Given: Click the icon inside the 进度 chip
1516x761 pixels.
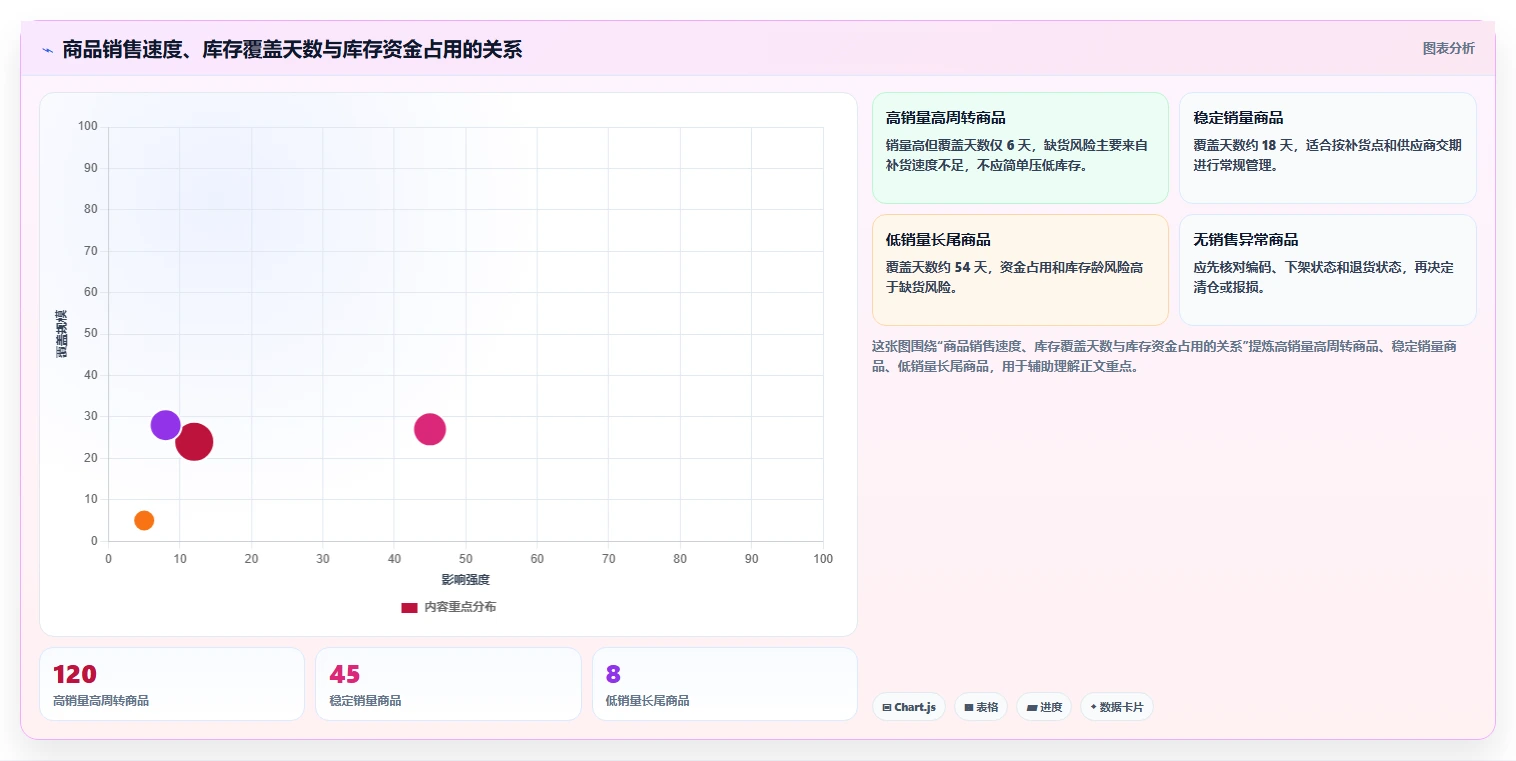Looking at the screenshot, I should pos(1032,707).
